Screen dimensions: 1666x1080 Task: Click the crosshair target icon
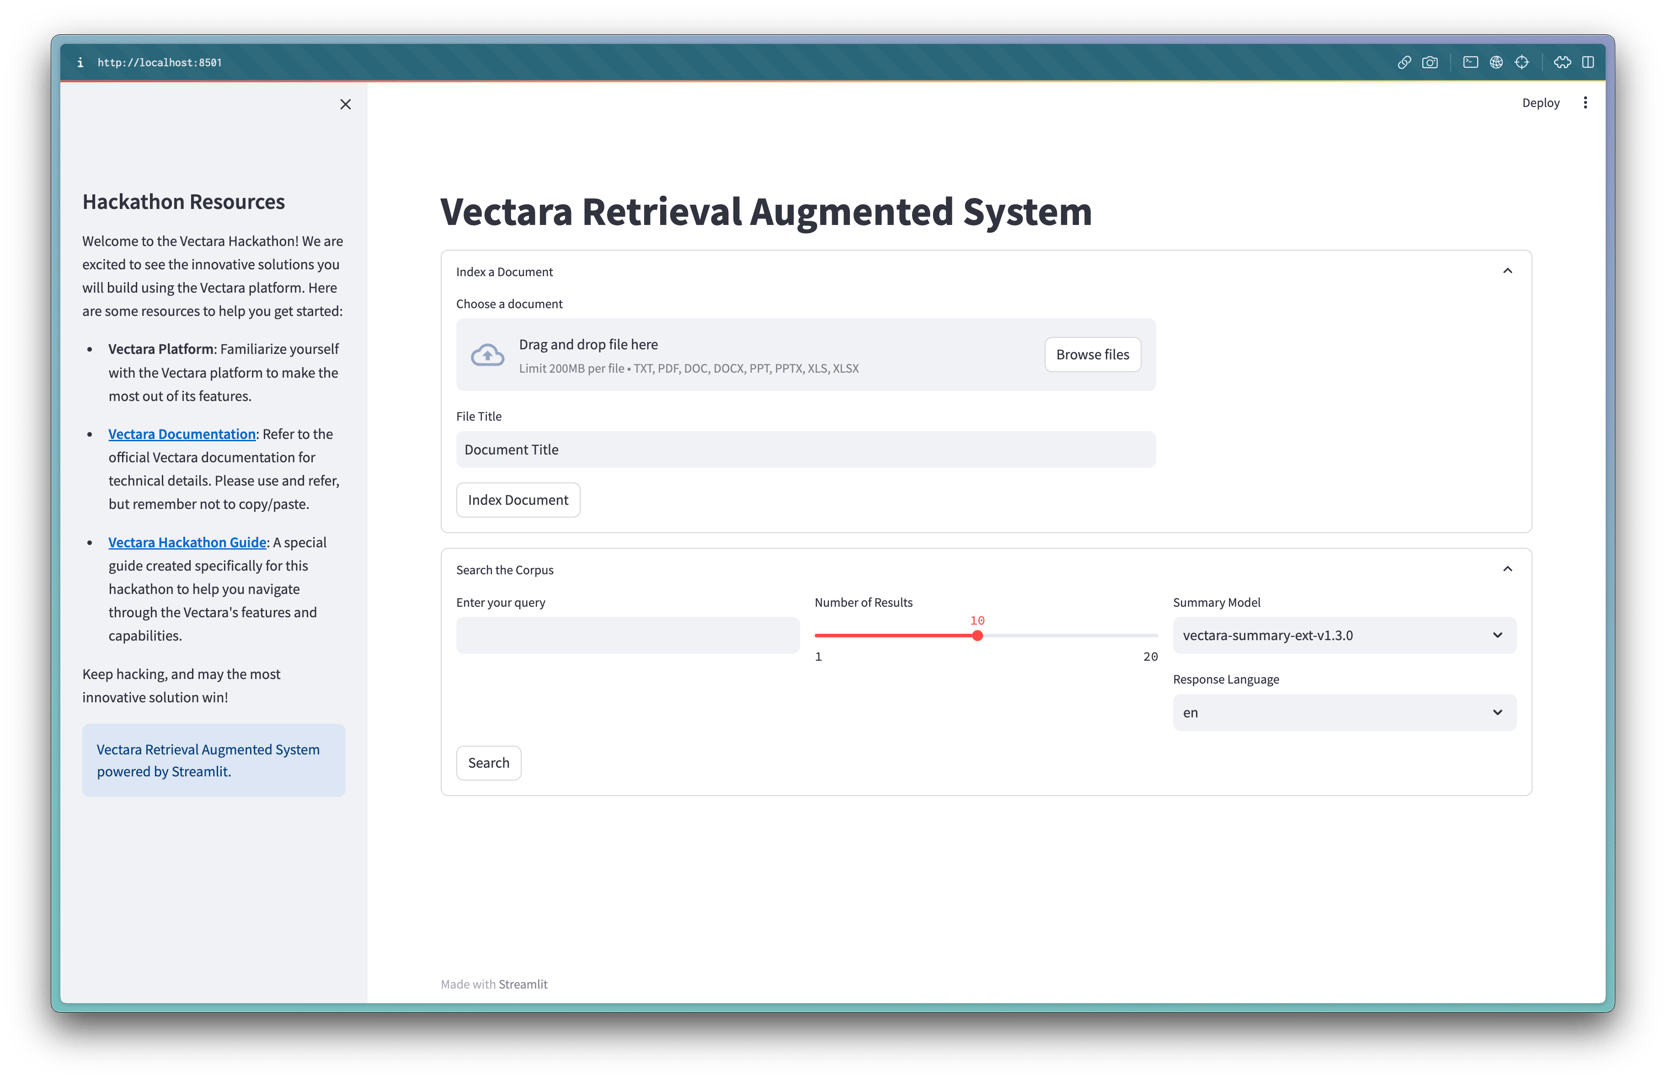point(1522,62)
